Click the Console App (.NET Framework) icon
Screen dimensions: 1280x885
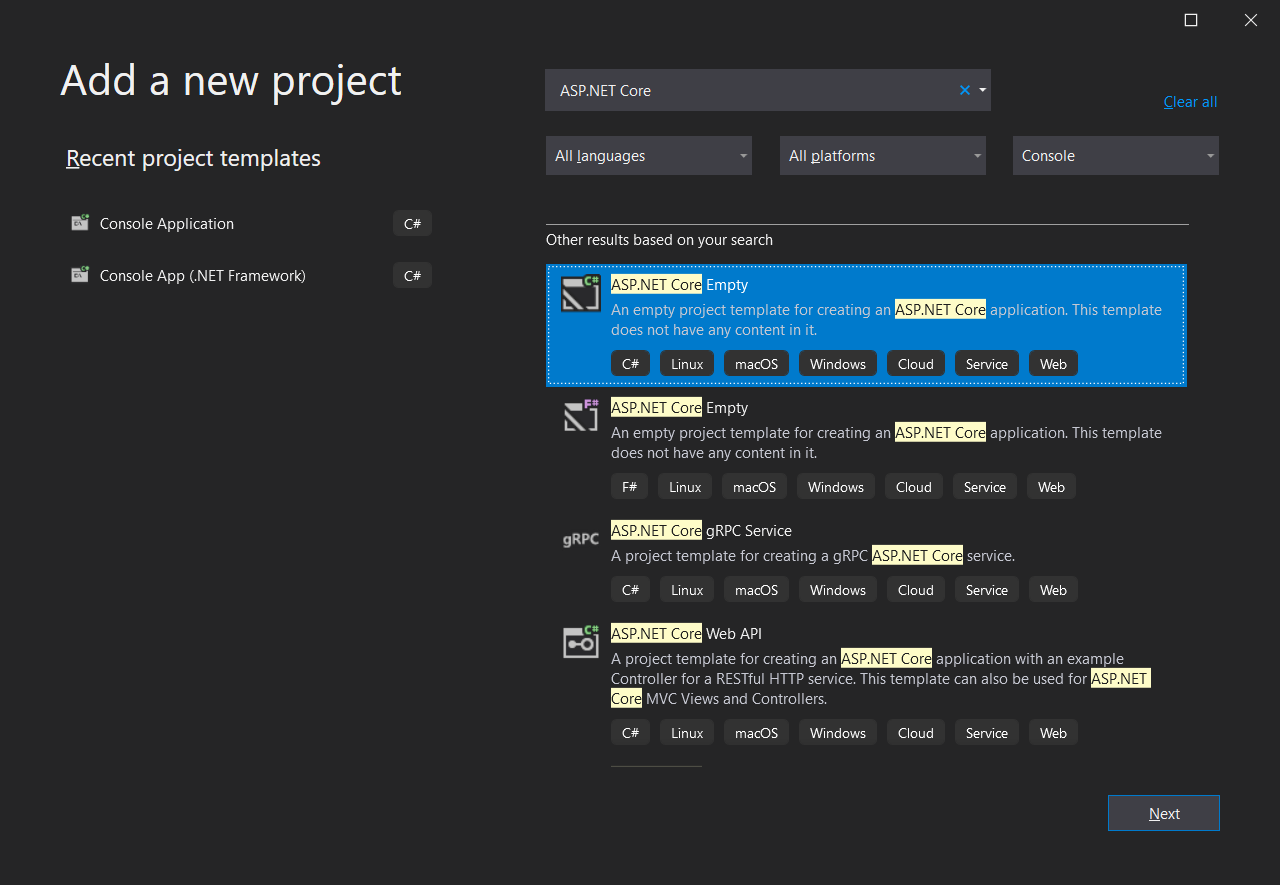[80, 275]
